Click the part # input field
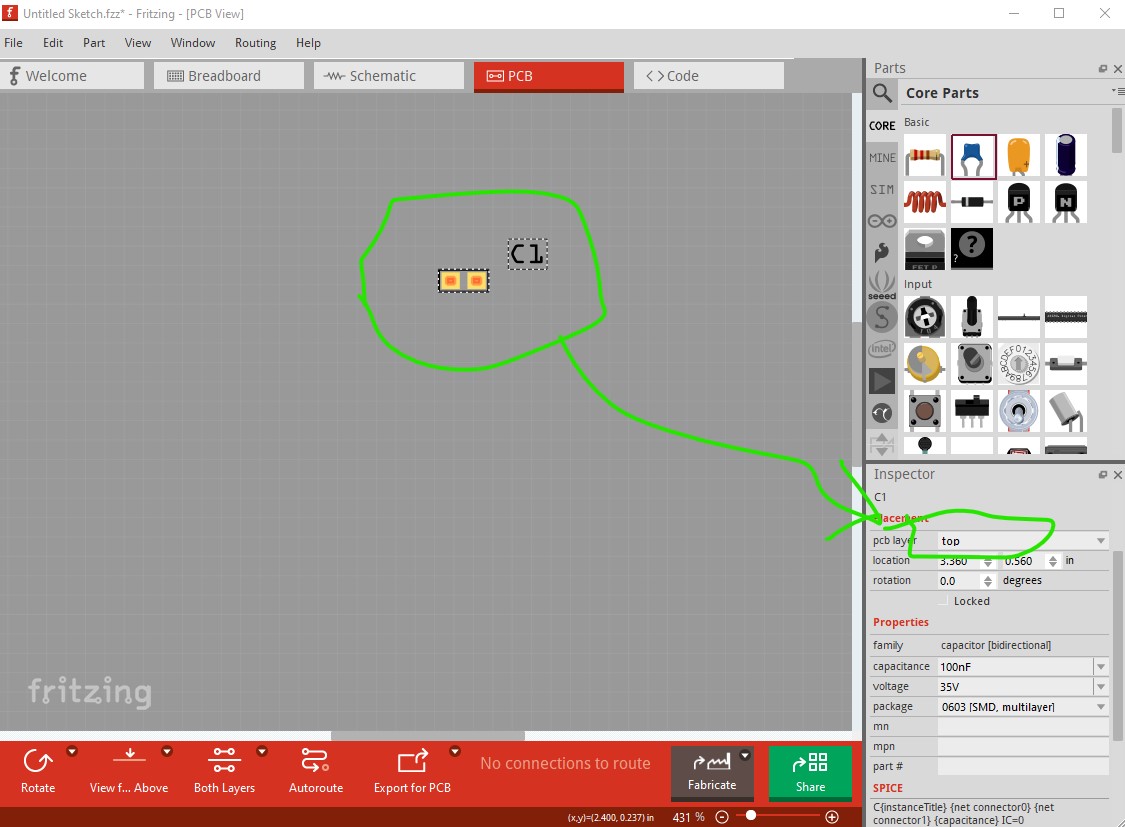The width and height of the screenshot is (1125, 827). click(1022, 767)
